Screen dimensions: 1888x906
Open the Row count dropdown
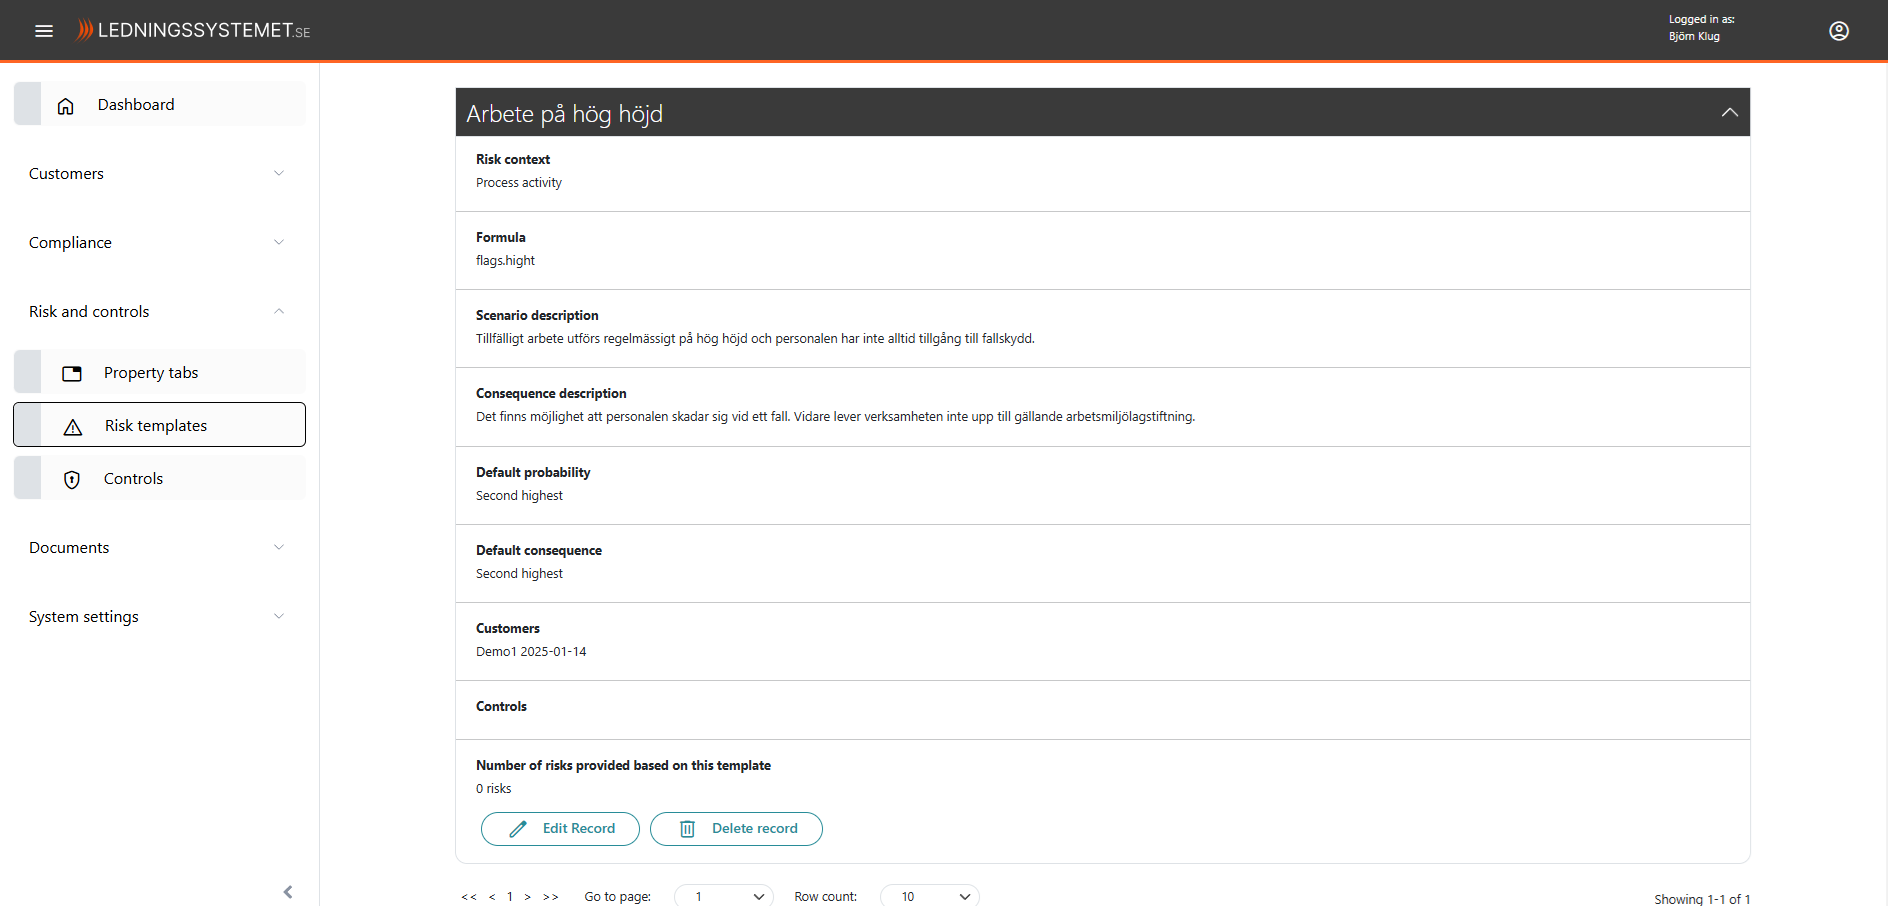pos(930,896)
